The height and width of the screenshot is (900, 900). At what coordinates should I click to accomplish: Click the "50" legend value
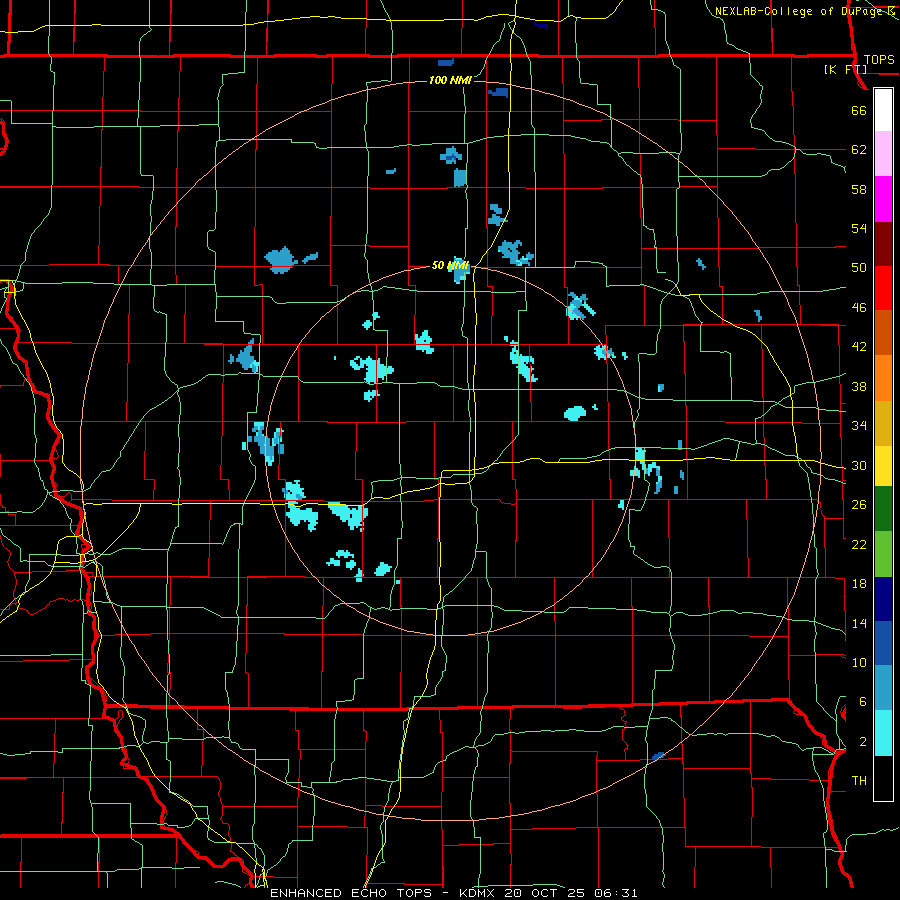click(x=859, y=268)
